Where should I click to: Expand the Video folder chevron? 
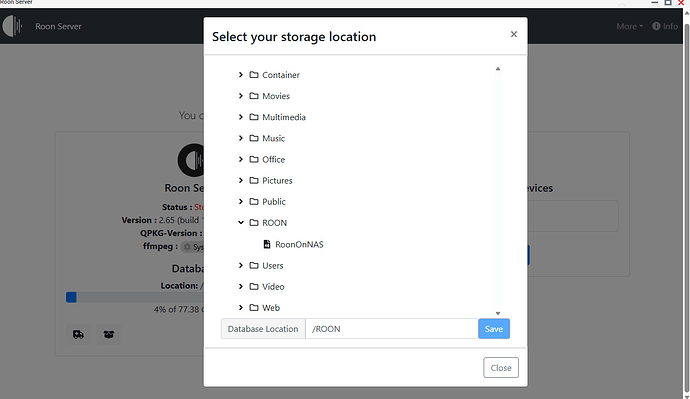pyautogui.click(x=241, y=286)
